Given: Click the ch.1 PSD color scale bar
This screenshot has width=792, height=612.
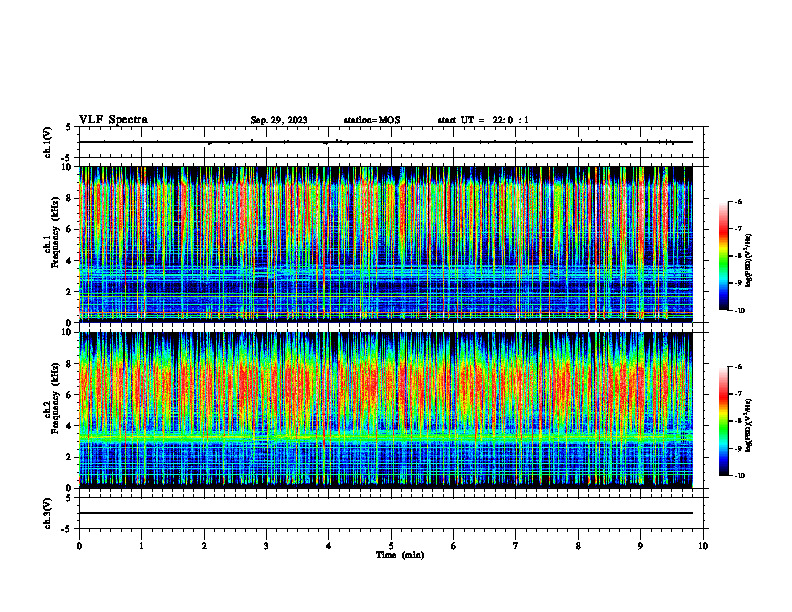Looking at the screenshot, I should point(723,256).
